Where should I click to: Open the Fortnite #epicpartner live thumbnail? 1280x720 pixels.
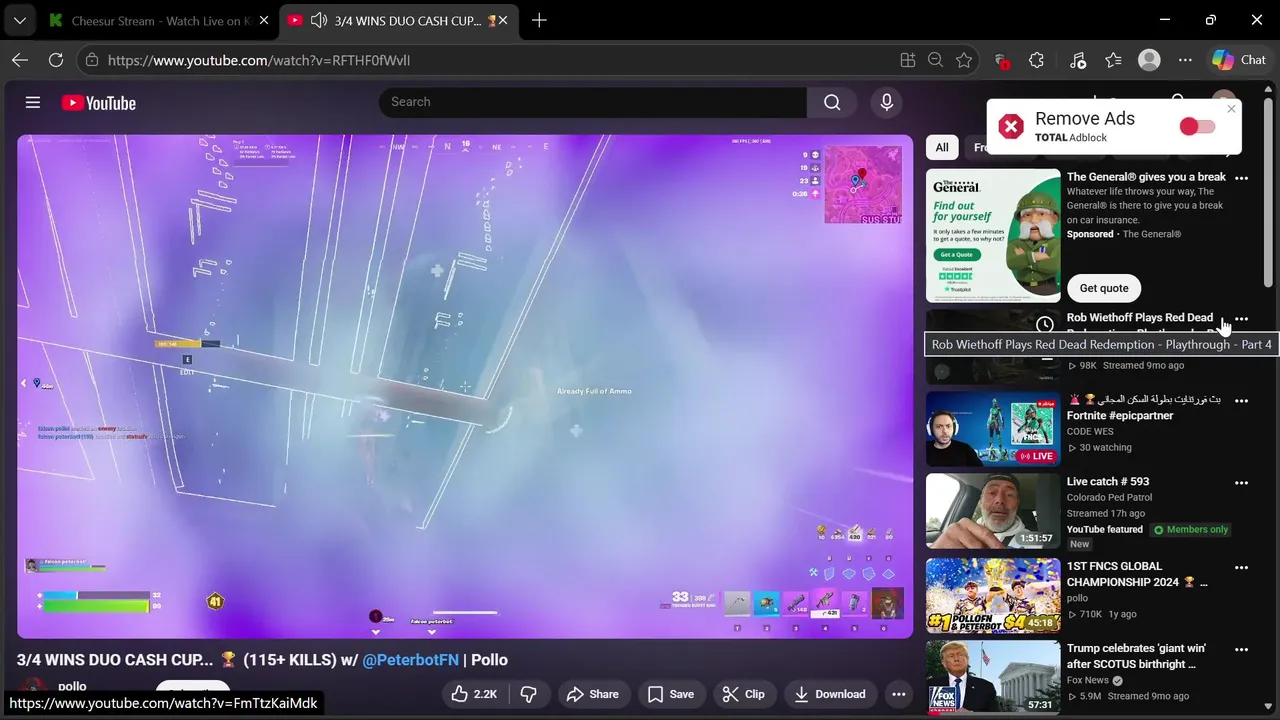993,429
